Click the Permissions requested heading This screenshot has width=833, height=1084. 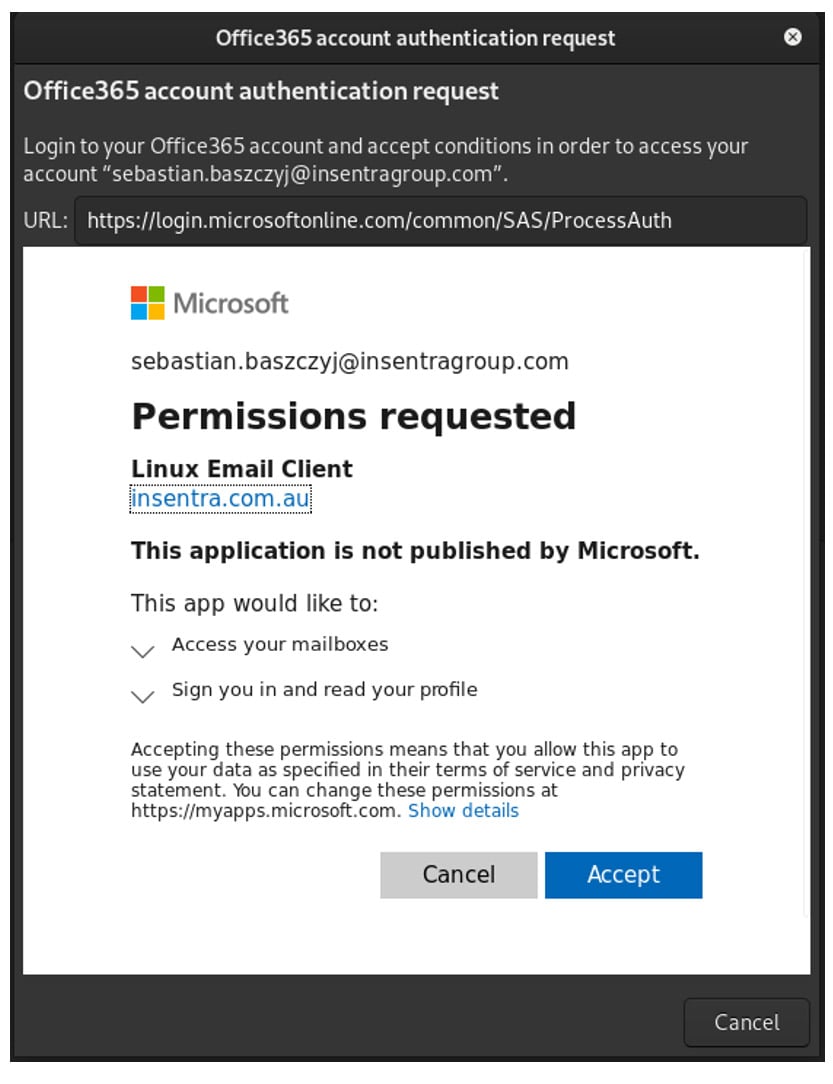353,416
